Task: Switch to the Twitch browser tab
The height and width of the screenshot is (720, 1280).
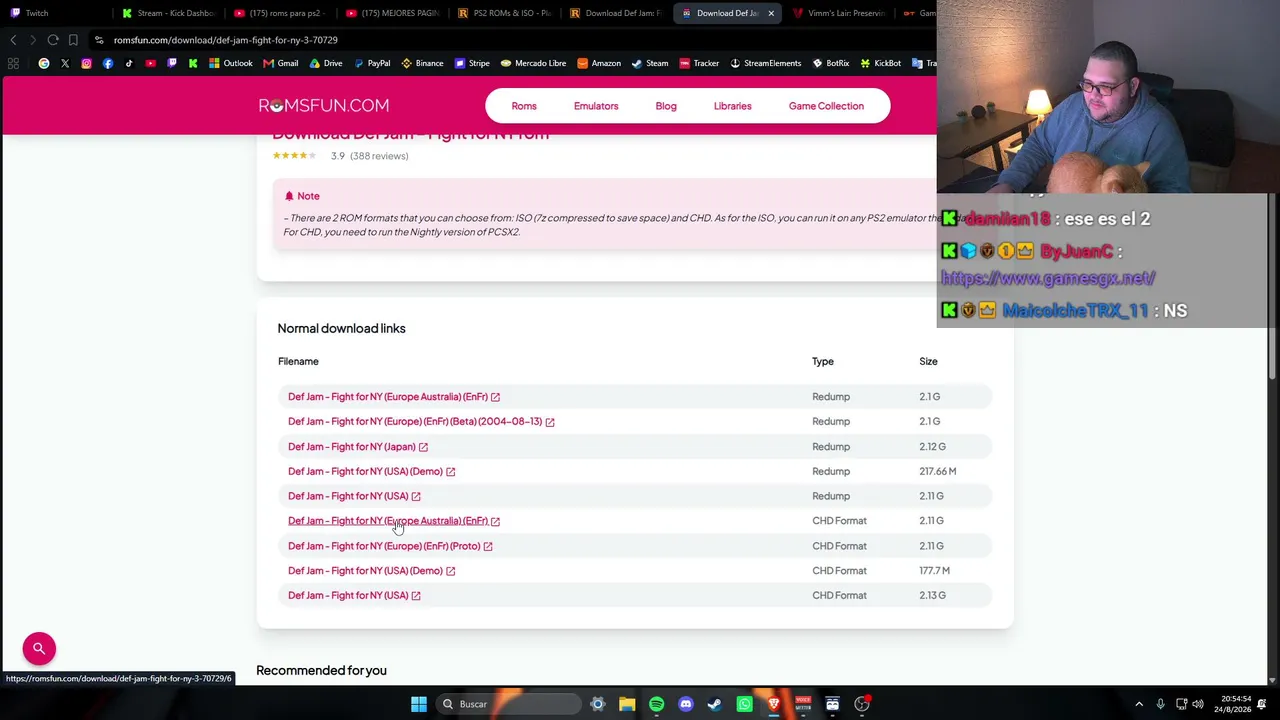Action: click(55, 13)
